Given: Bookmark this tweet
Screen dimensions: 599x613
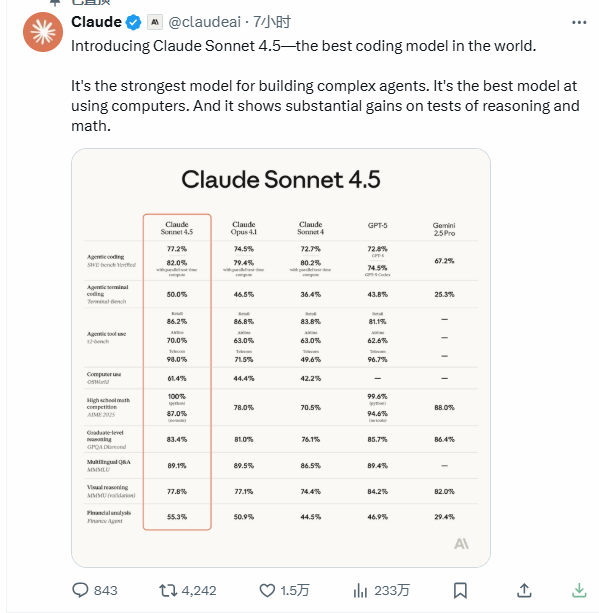Looking at the screenshot, I should tap(460, 590).
